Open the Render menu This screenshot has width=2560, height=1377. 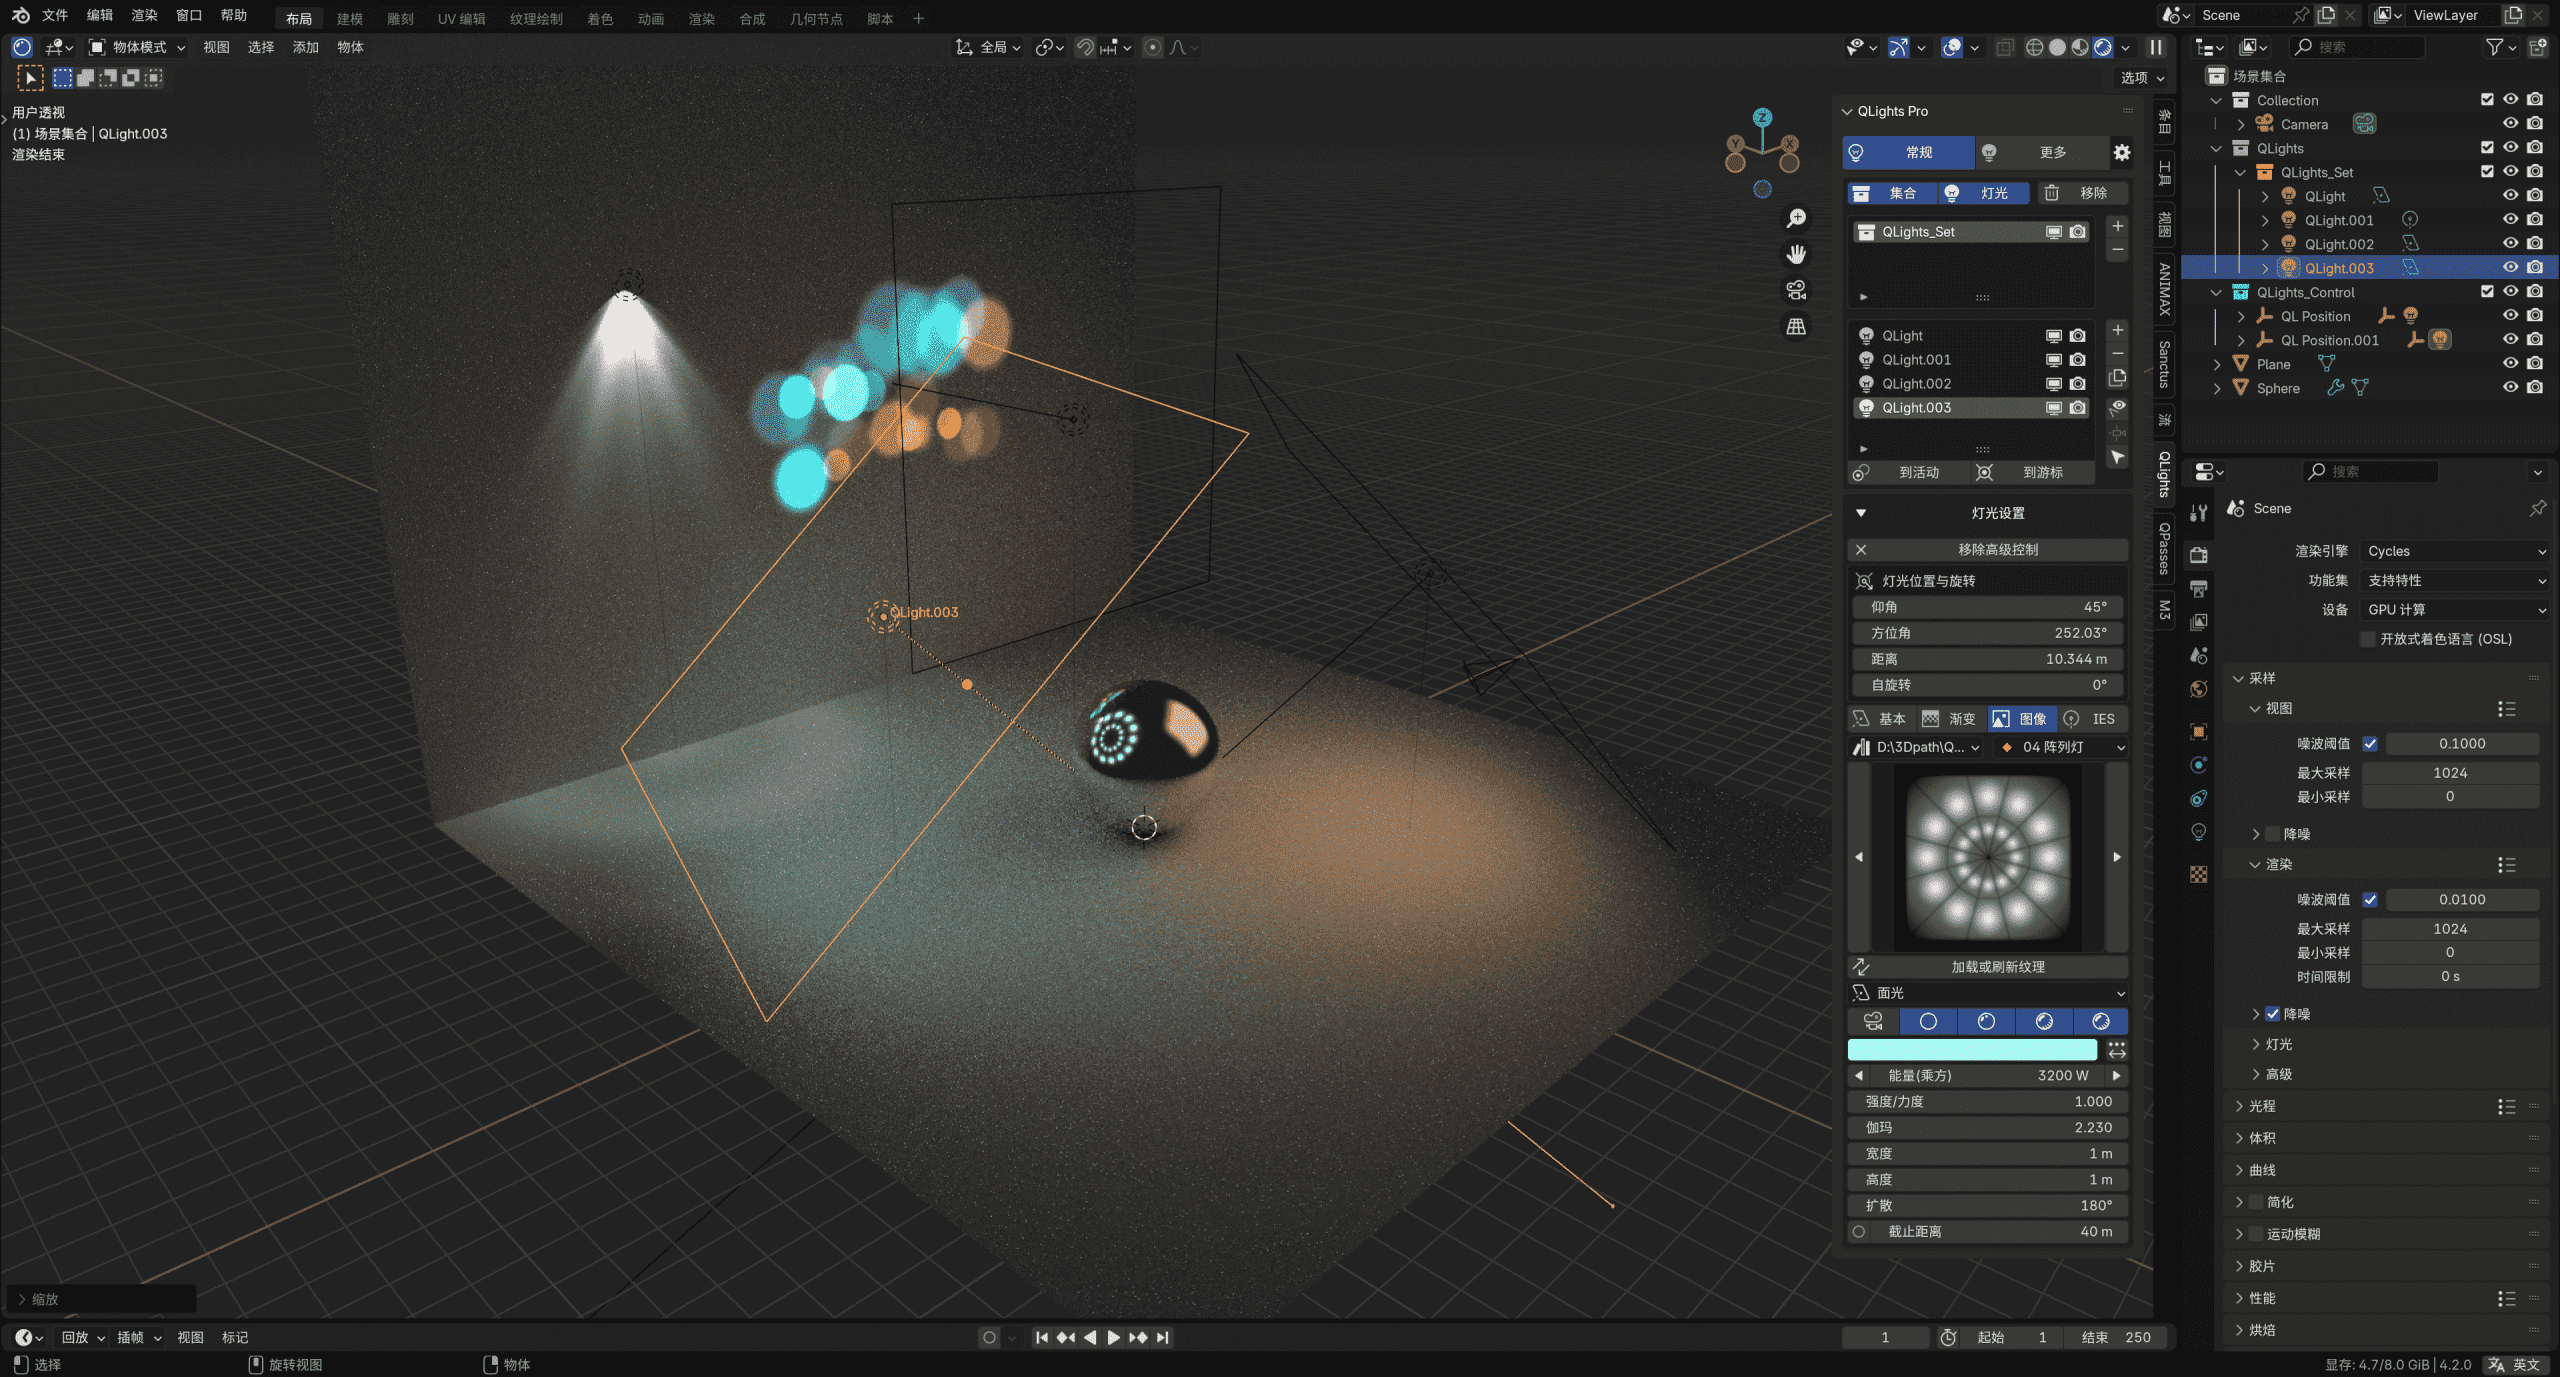pyautogui.click(x=145, y=15)
